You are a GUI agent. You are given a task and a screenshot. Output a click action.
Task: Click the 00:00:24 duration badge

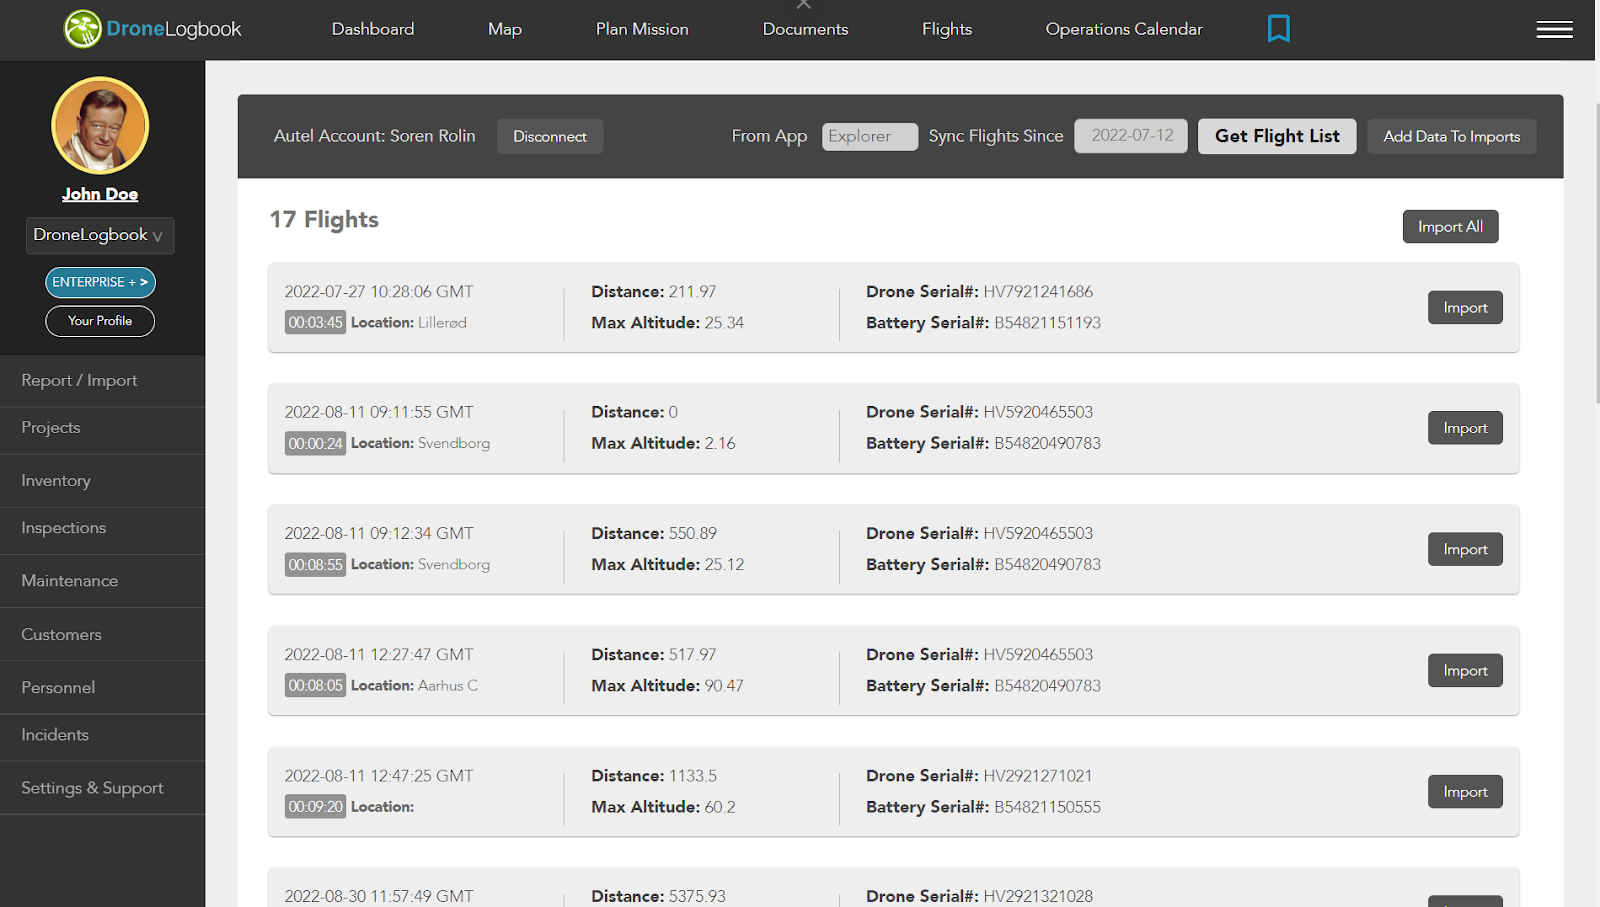pos(315,443)
